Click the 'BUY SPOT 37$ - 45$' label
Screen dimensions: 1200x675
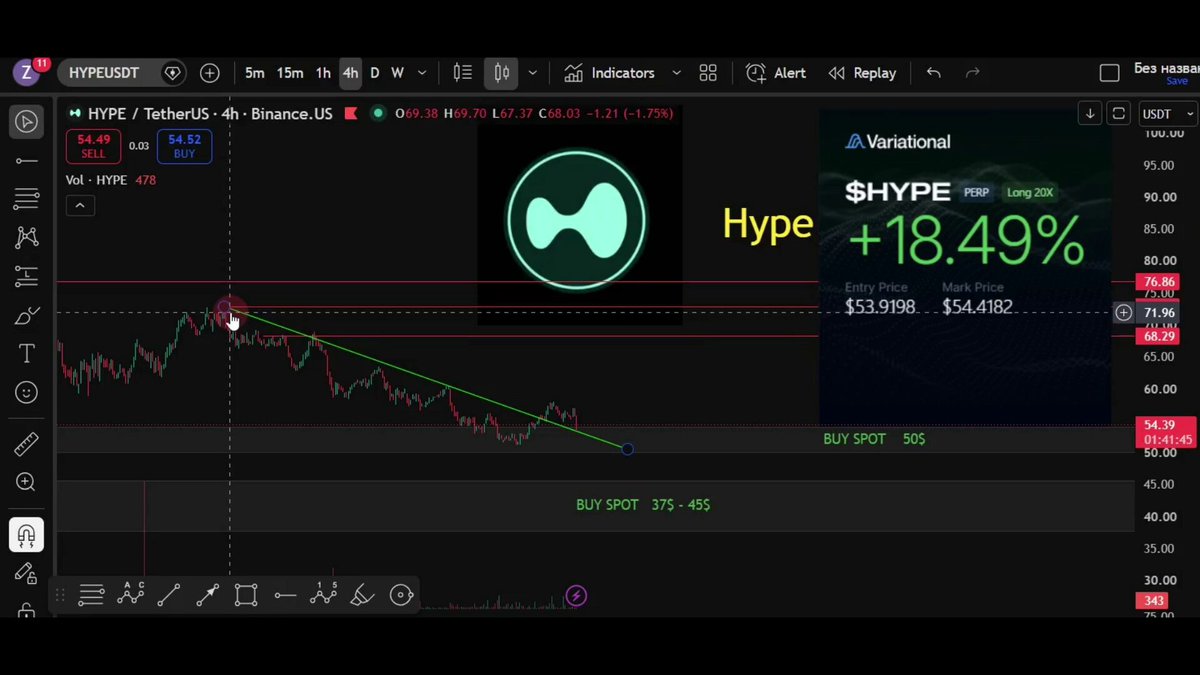pyautogui.click(x=643, y=505)
